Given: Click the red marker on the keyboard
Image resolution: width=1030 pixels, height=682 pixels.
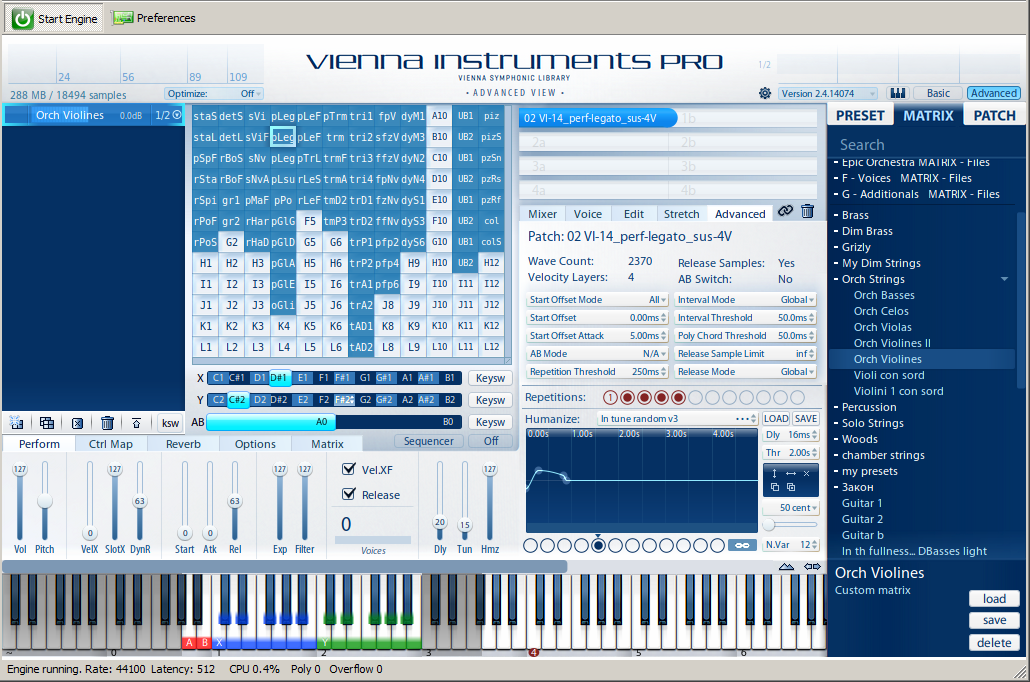Looking at the screenshot, I should (x=533, y=652).
